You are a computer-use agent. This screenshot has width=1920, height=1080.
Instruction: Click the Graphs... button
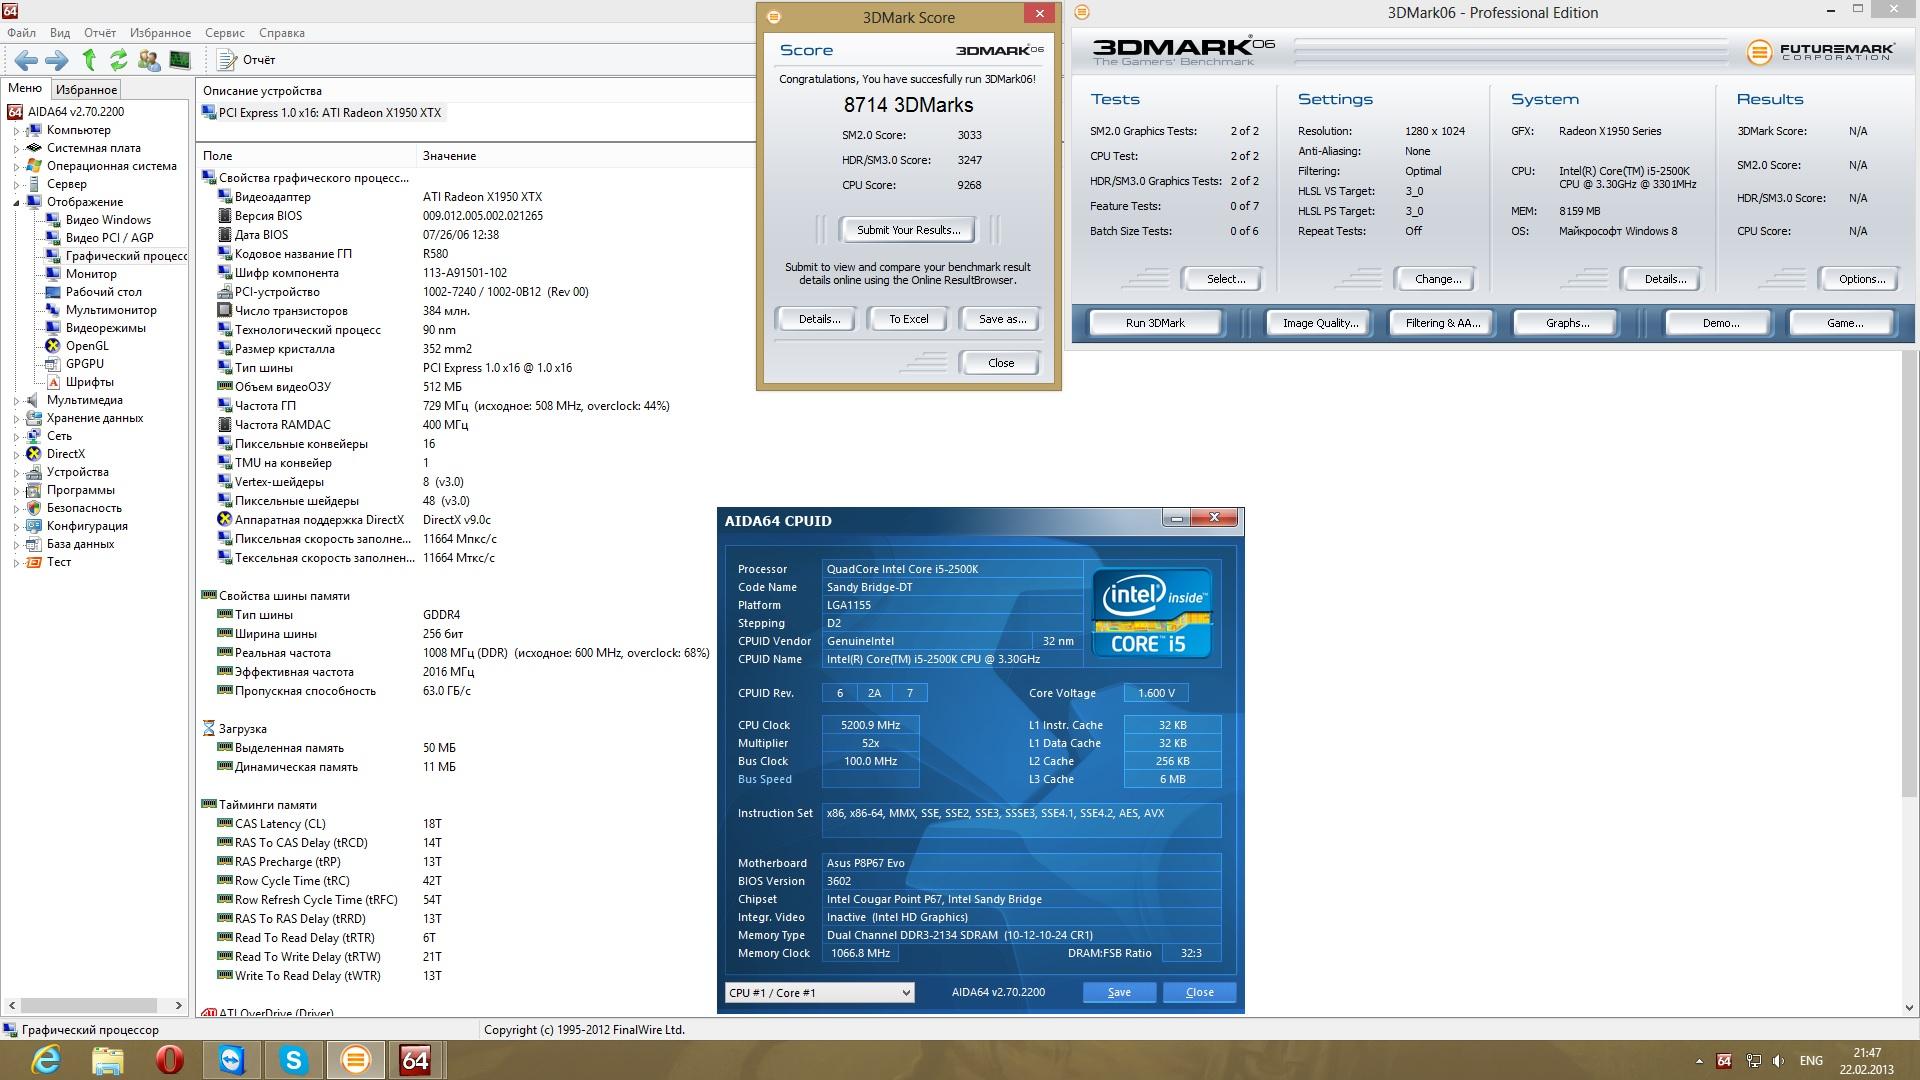tap(1567, 323)
